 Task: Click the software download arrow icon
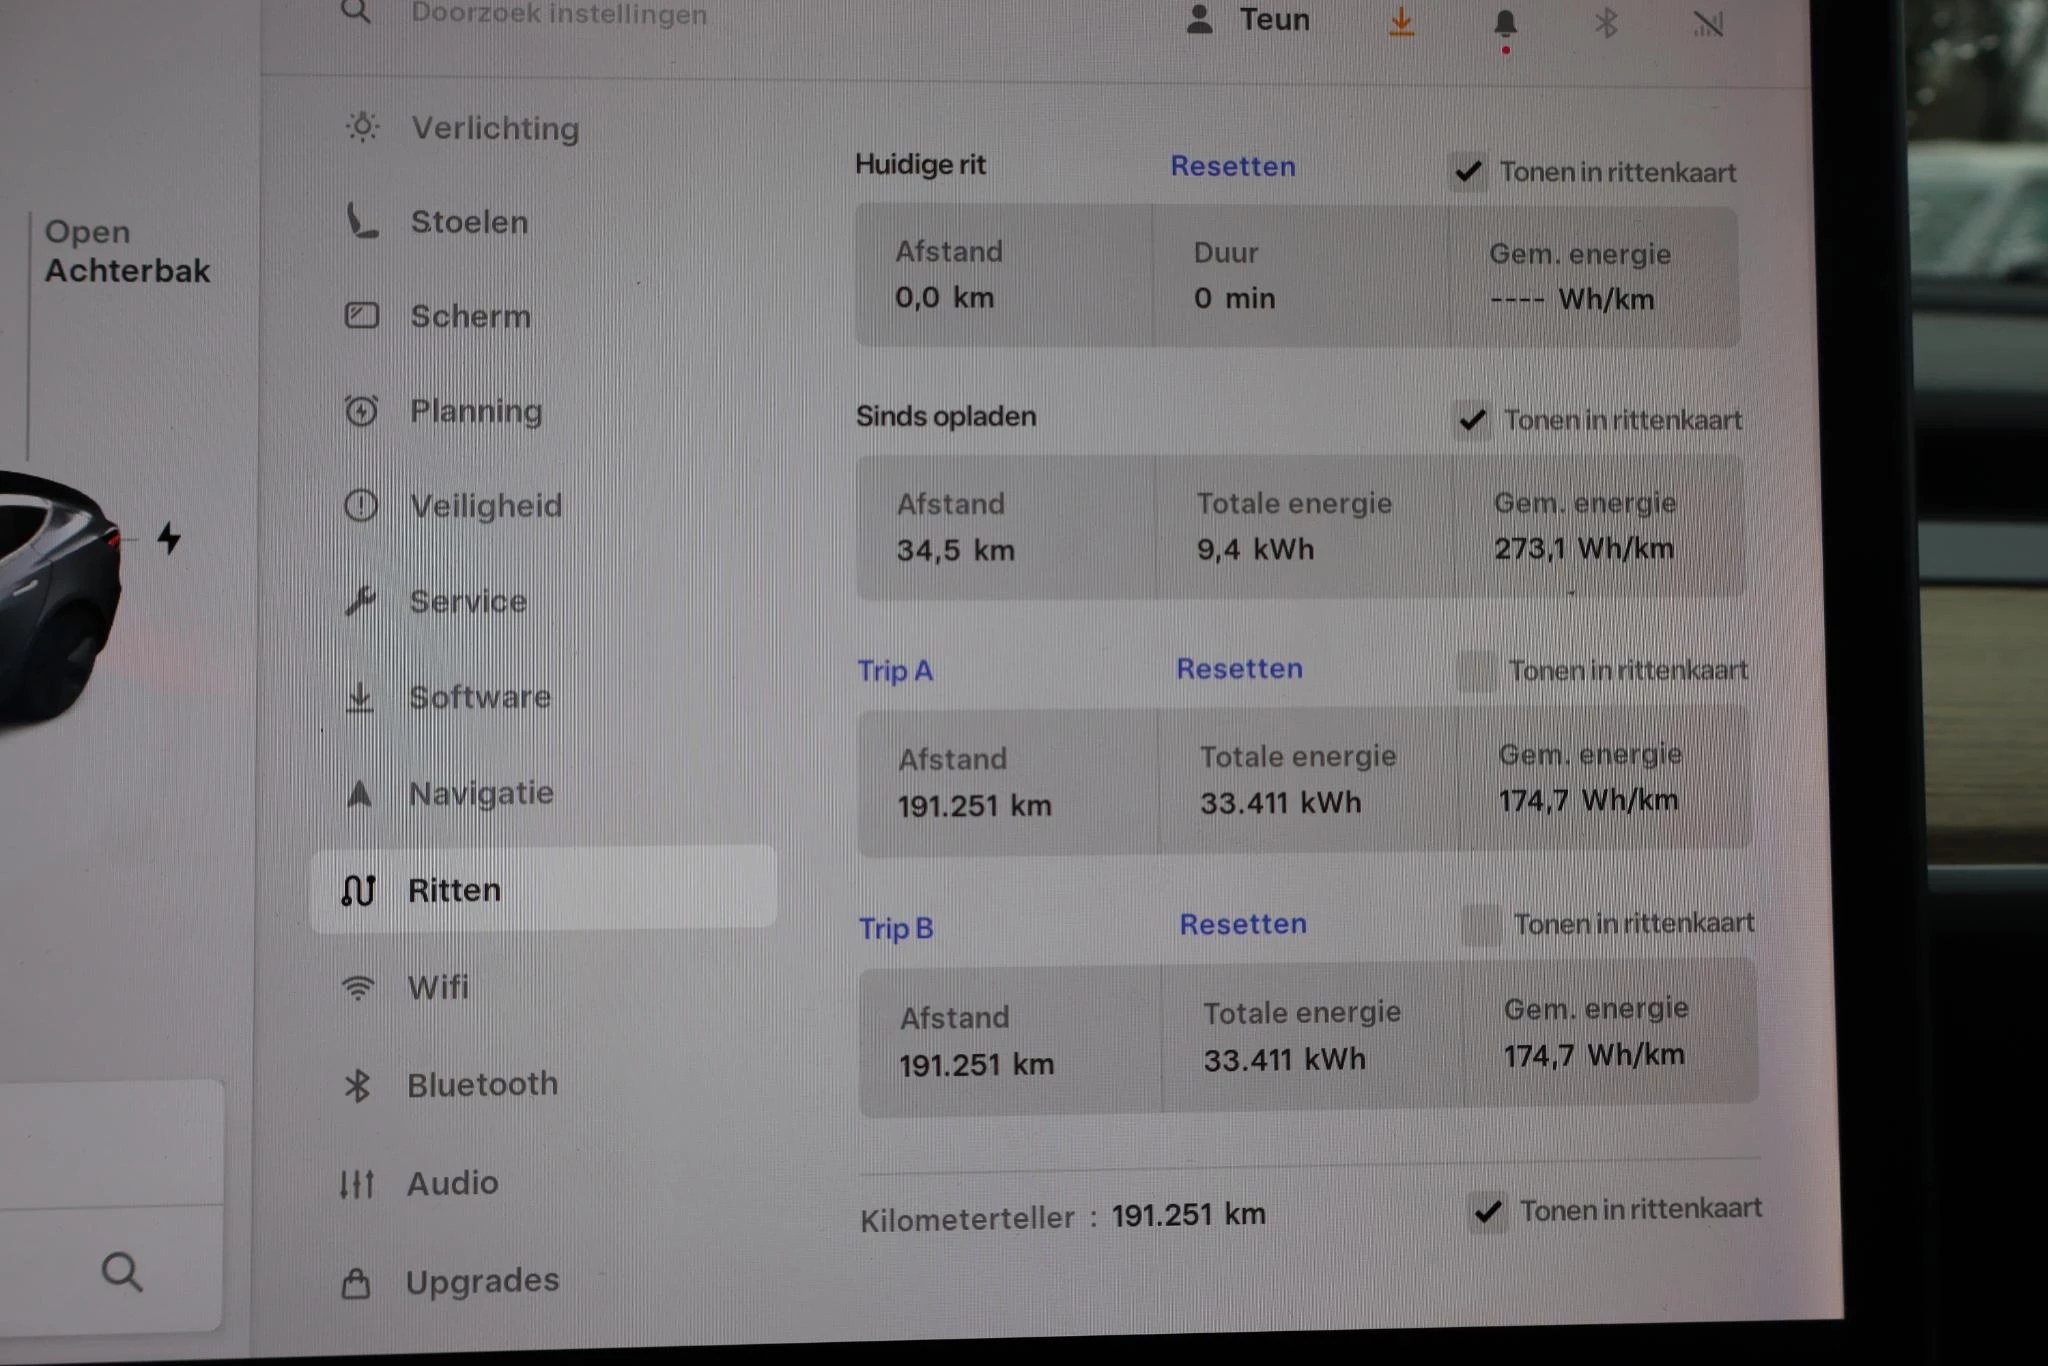coord(1401,22)
